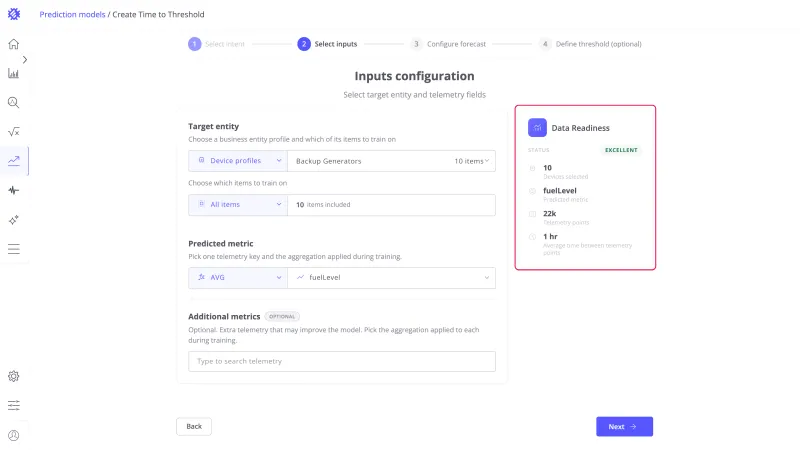Click the EXCELLENT status badge
The width and height of the screenshot is (800, 450).
(621, 150)
